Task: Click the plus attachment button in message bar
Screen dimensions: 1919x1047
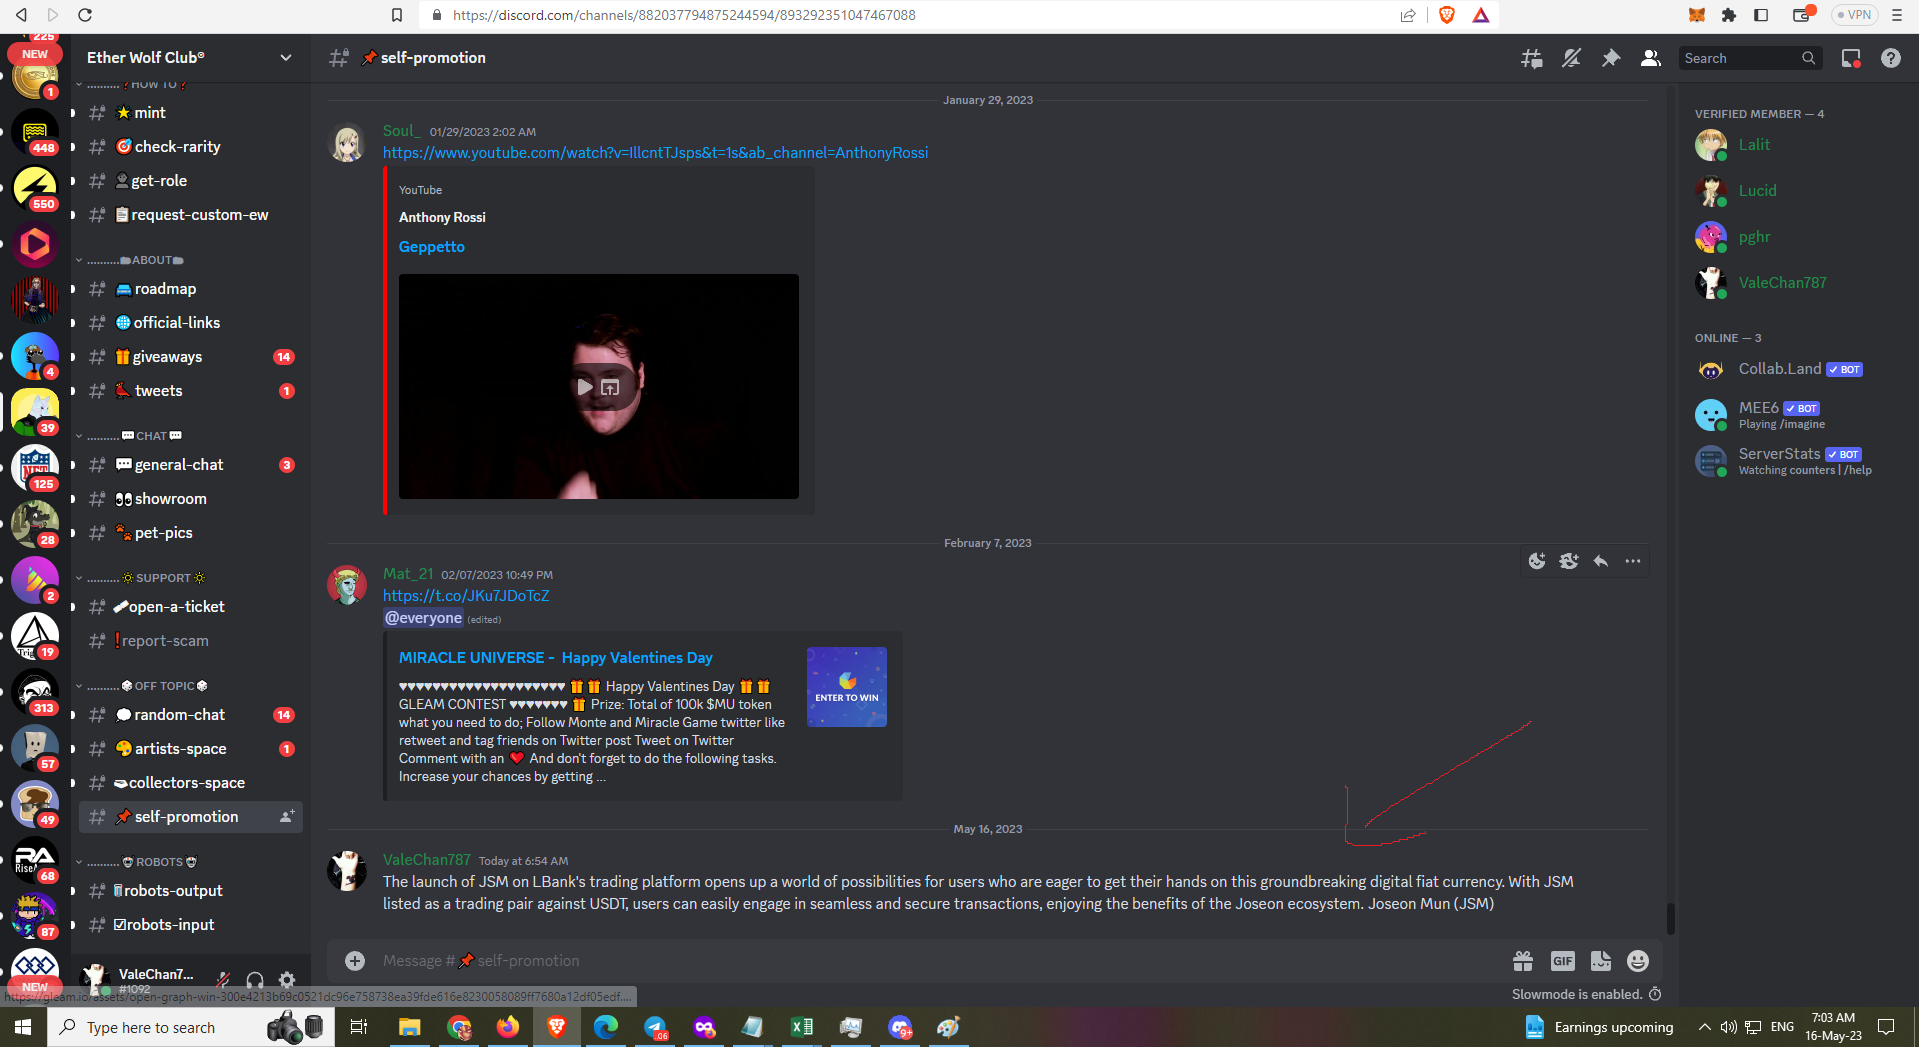Action: [x=355, y=961]
